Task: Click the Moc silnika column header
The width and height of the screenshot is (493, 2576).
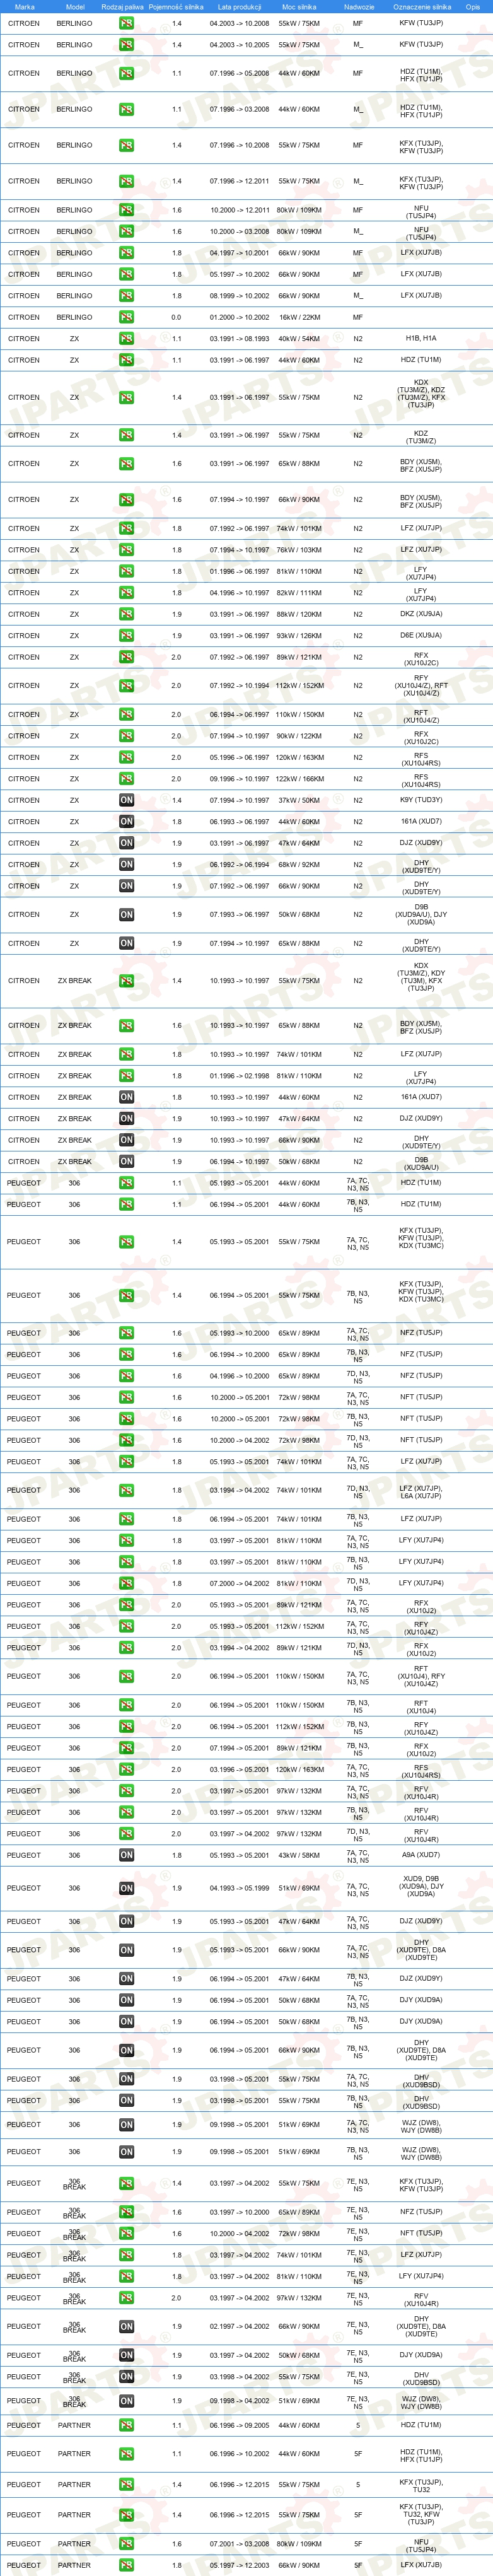Action: pos(299,7)
